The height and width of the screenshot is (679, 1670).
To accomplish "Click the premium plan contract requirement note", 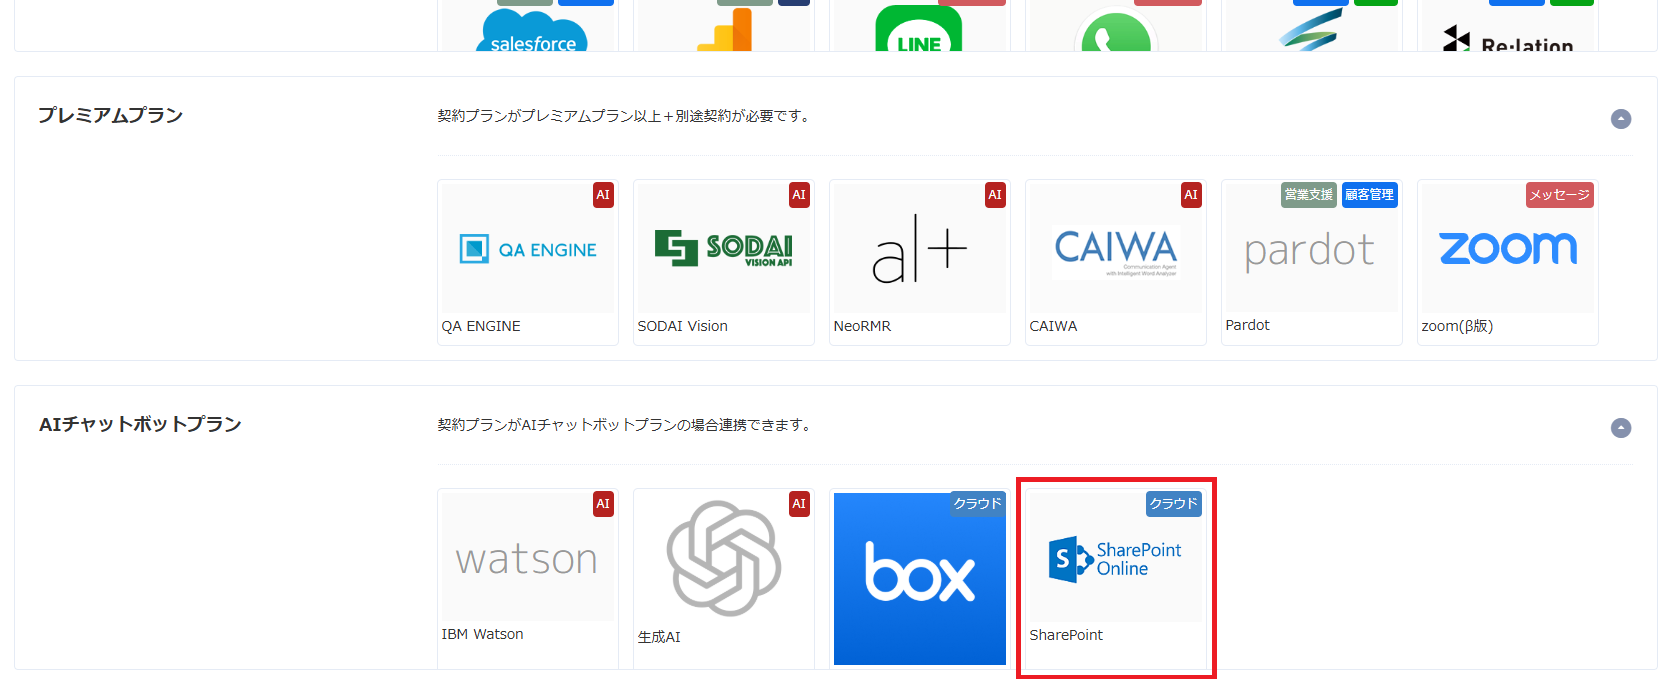I will click(x=623, y=116).
